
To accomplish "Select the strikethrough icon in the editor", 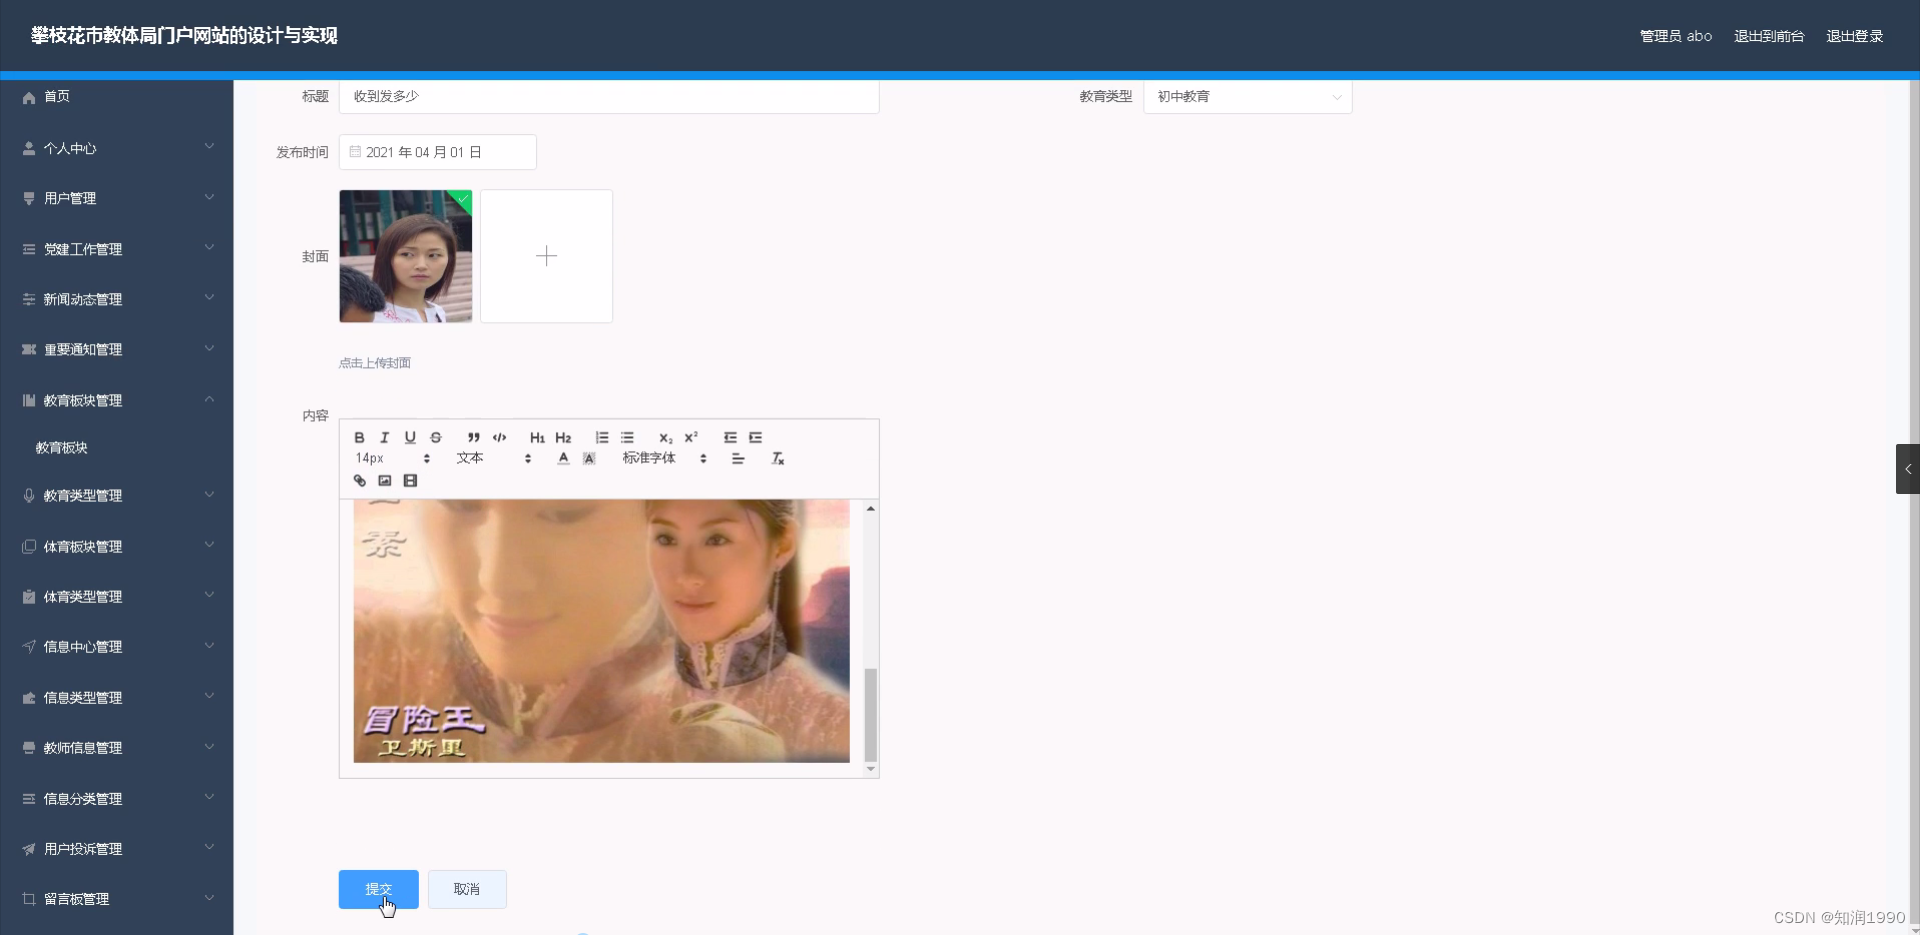I will tap(435, 437).
